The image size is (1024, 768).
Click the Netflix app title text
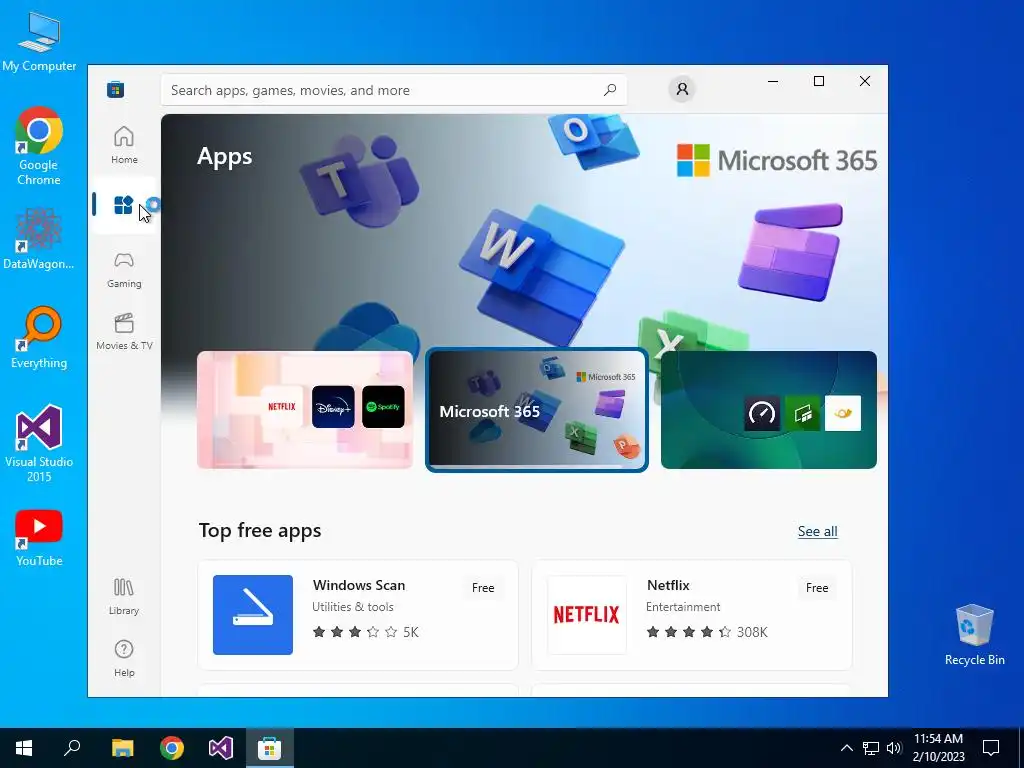(668, 585)
